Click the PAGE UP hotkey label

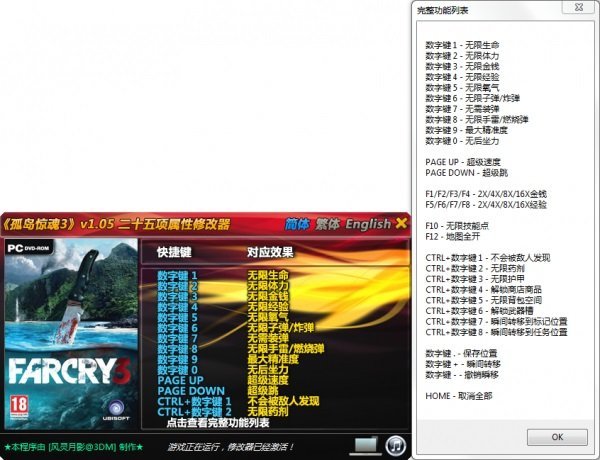(180, 380)
